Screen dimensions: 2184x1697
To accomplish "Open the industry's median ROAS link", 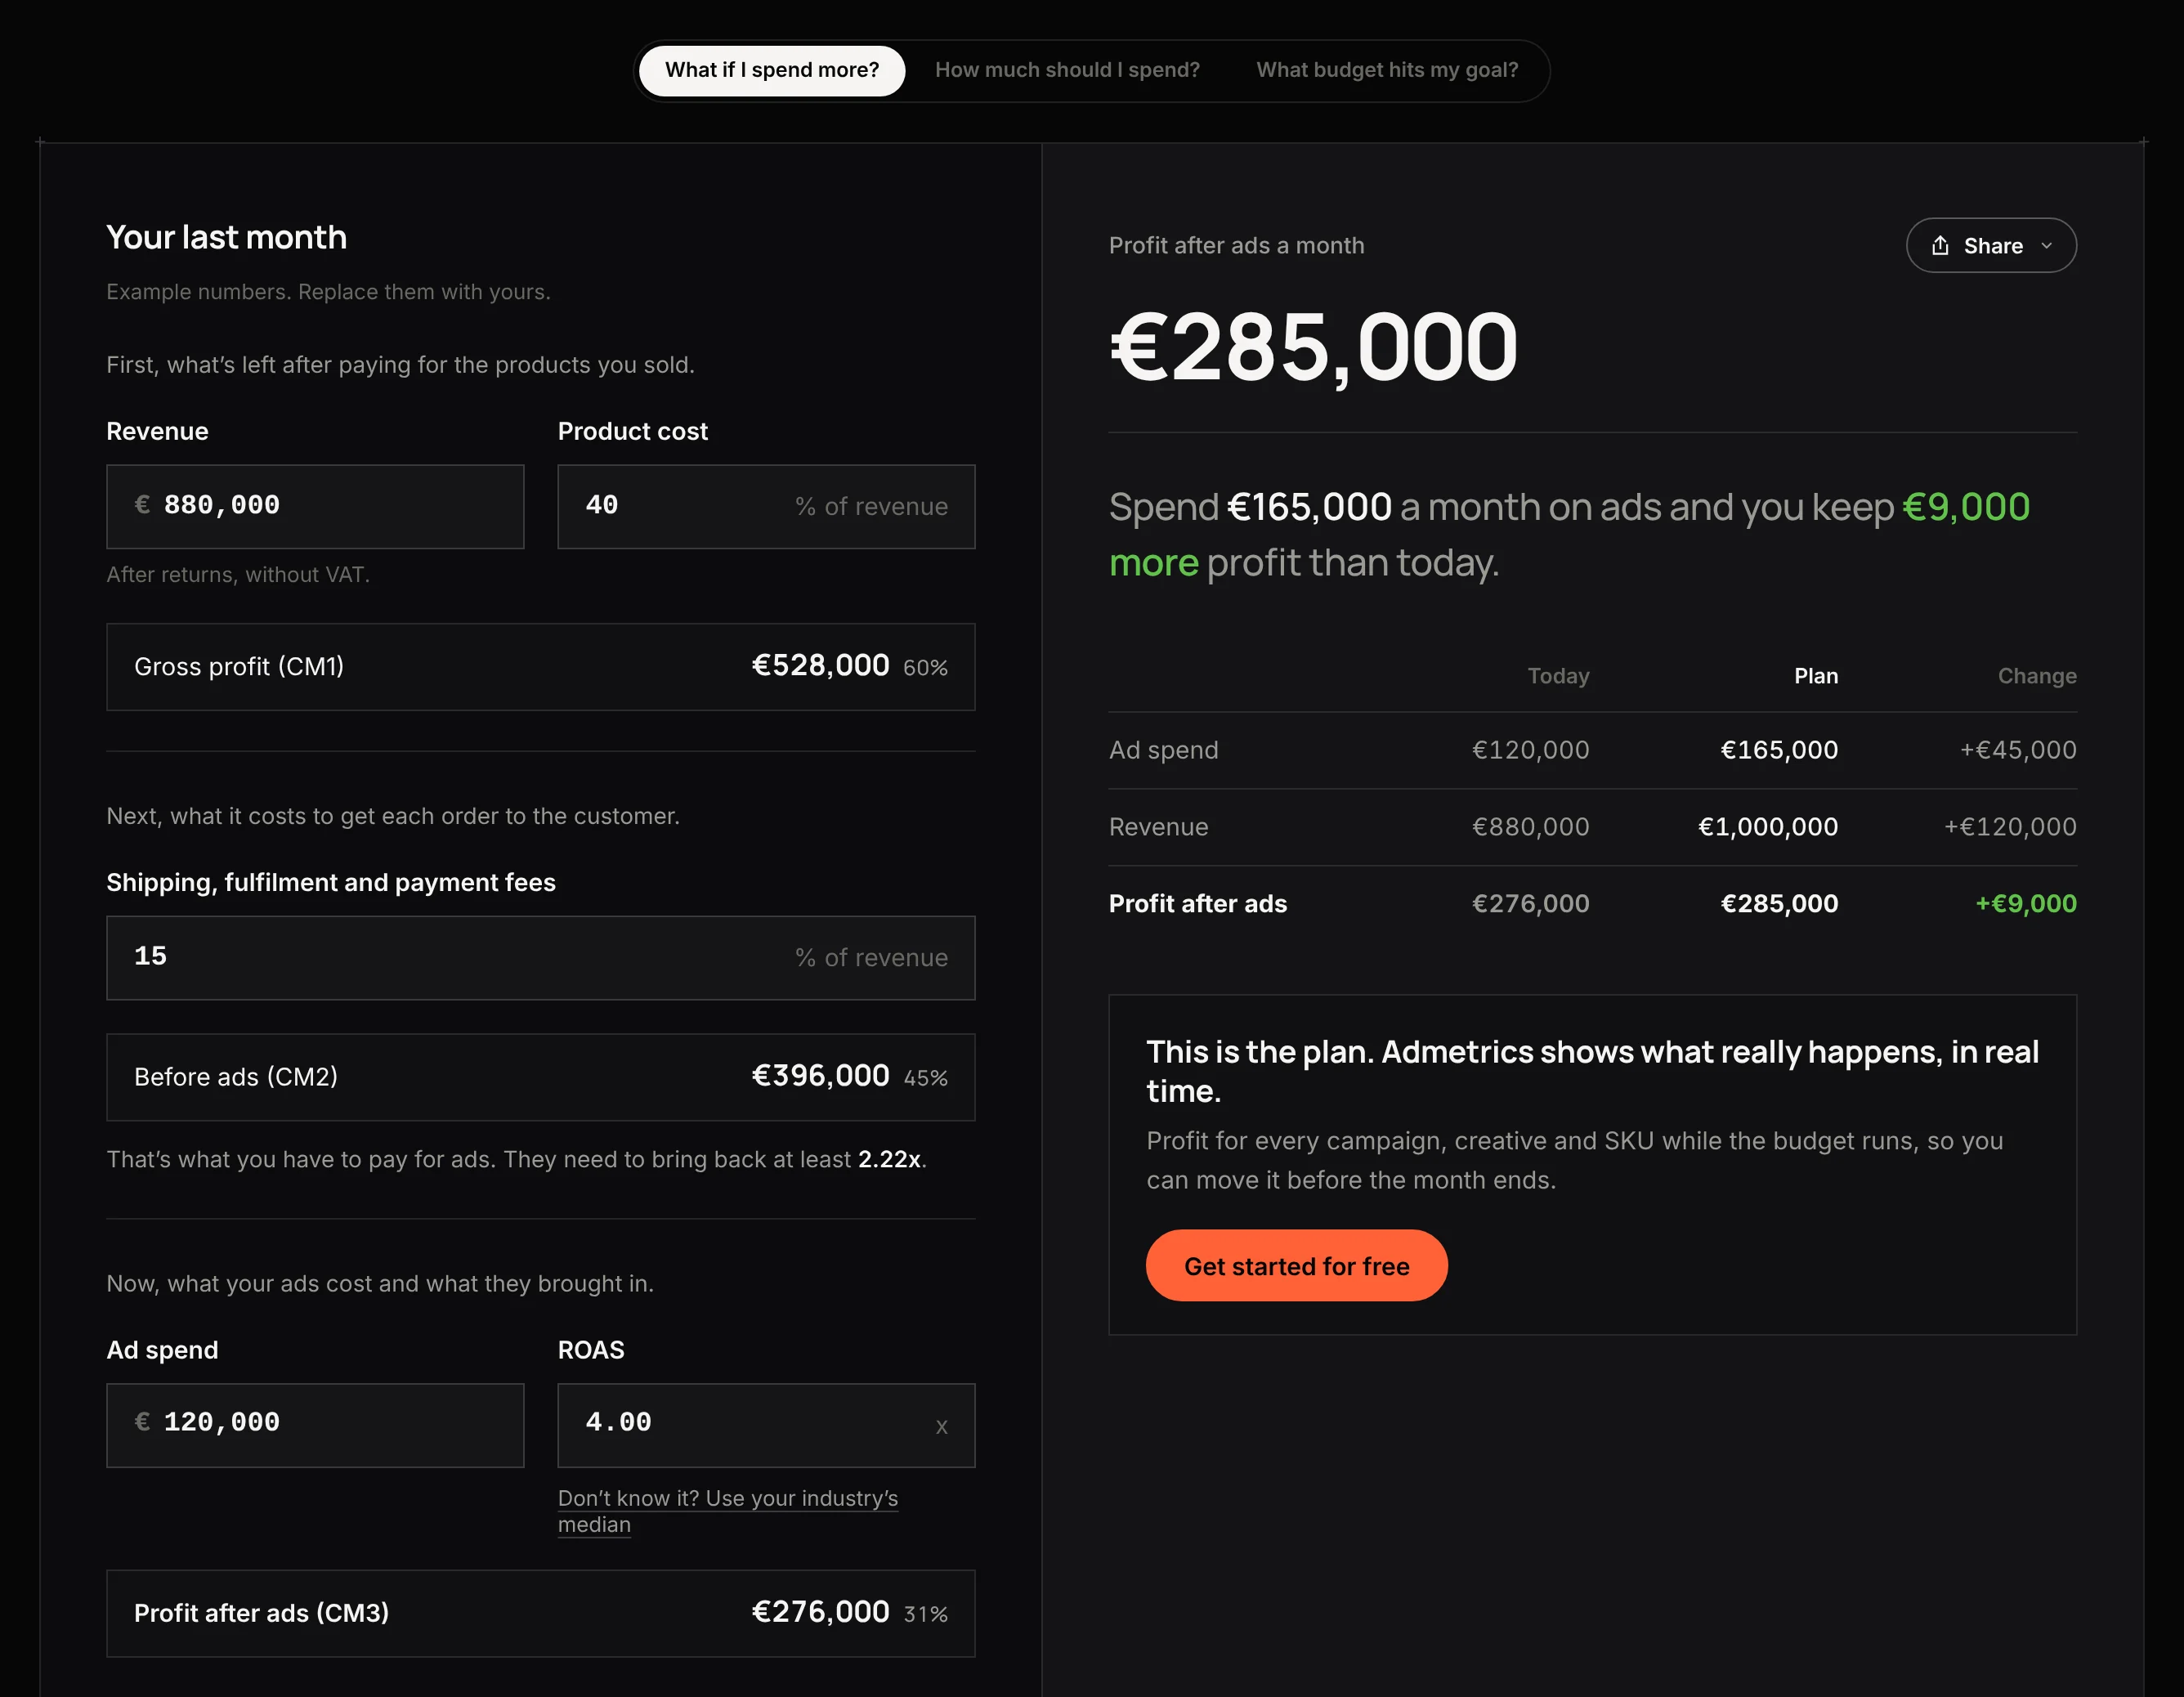I will click(728, 1511).
